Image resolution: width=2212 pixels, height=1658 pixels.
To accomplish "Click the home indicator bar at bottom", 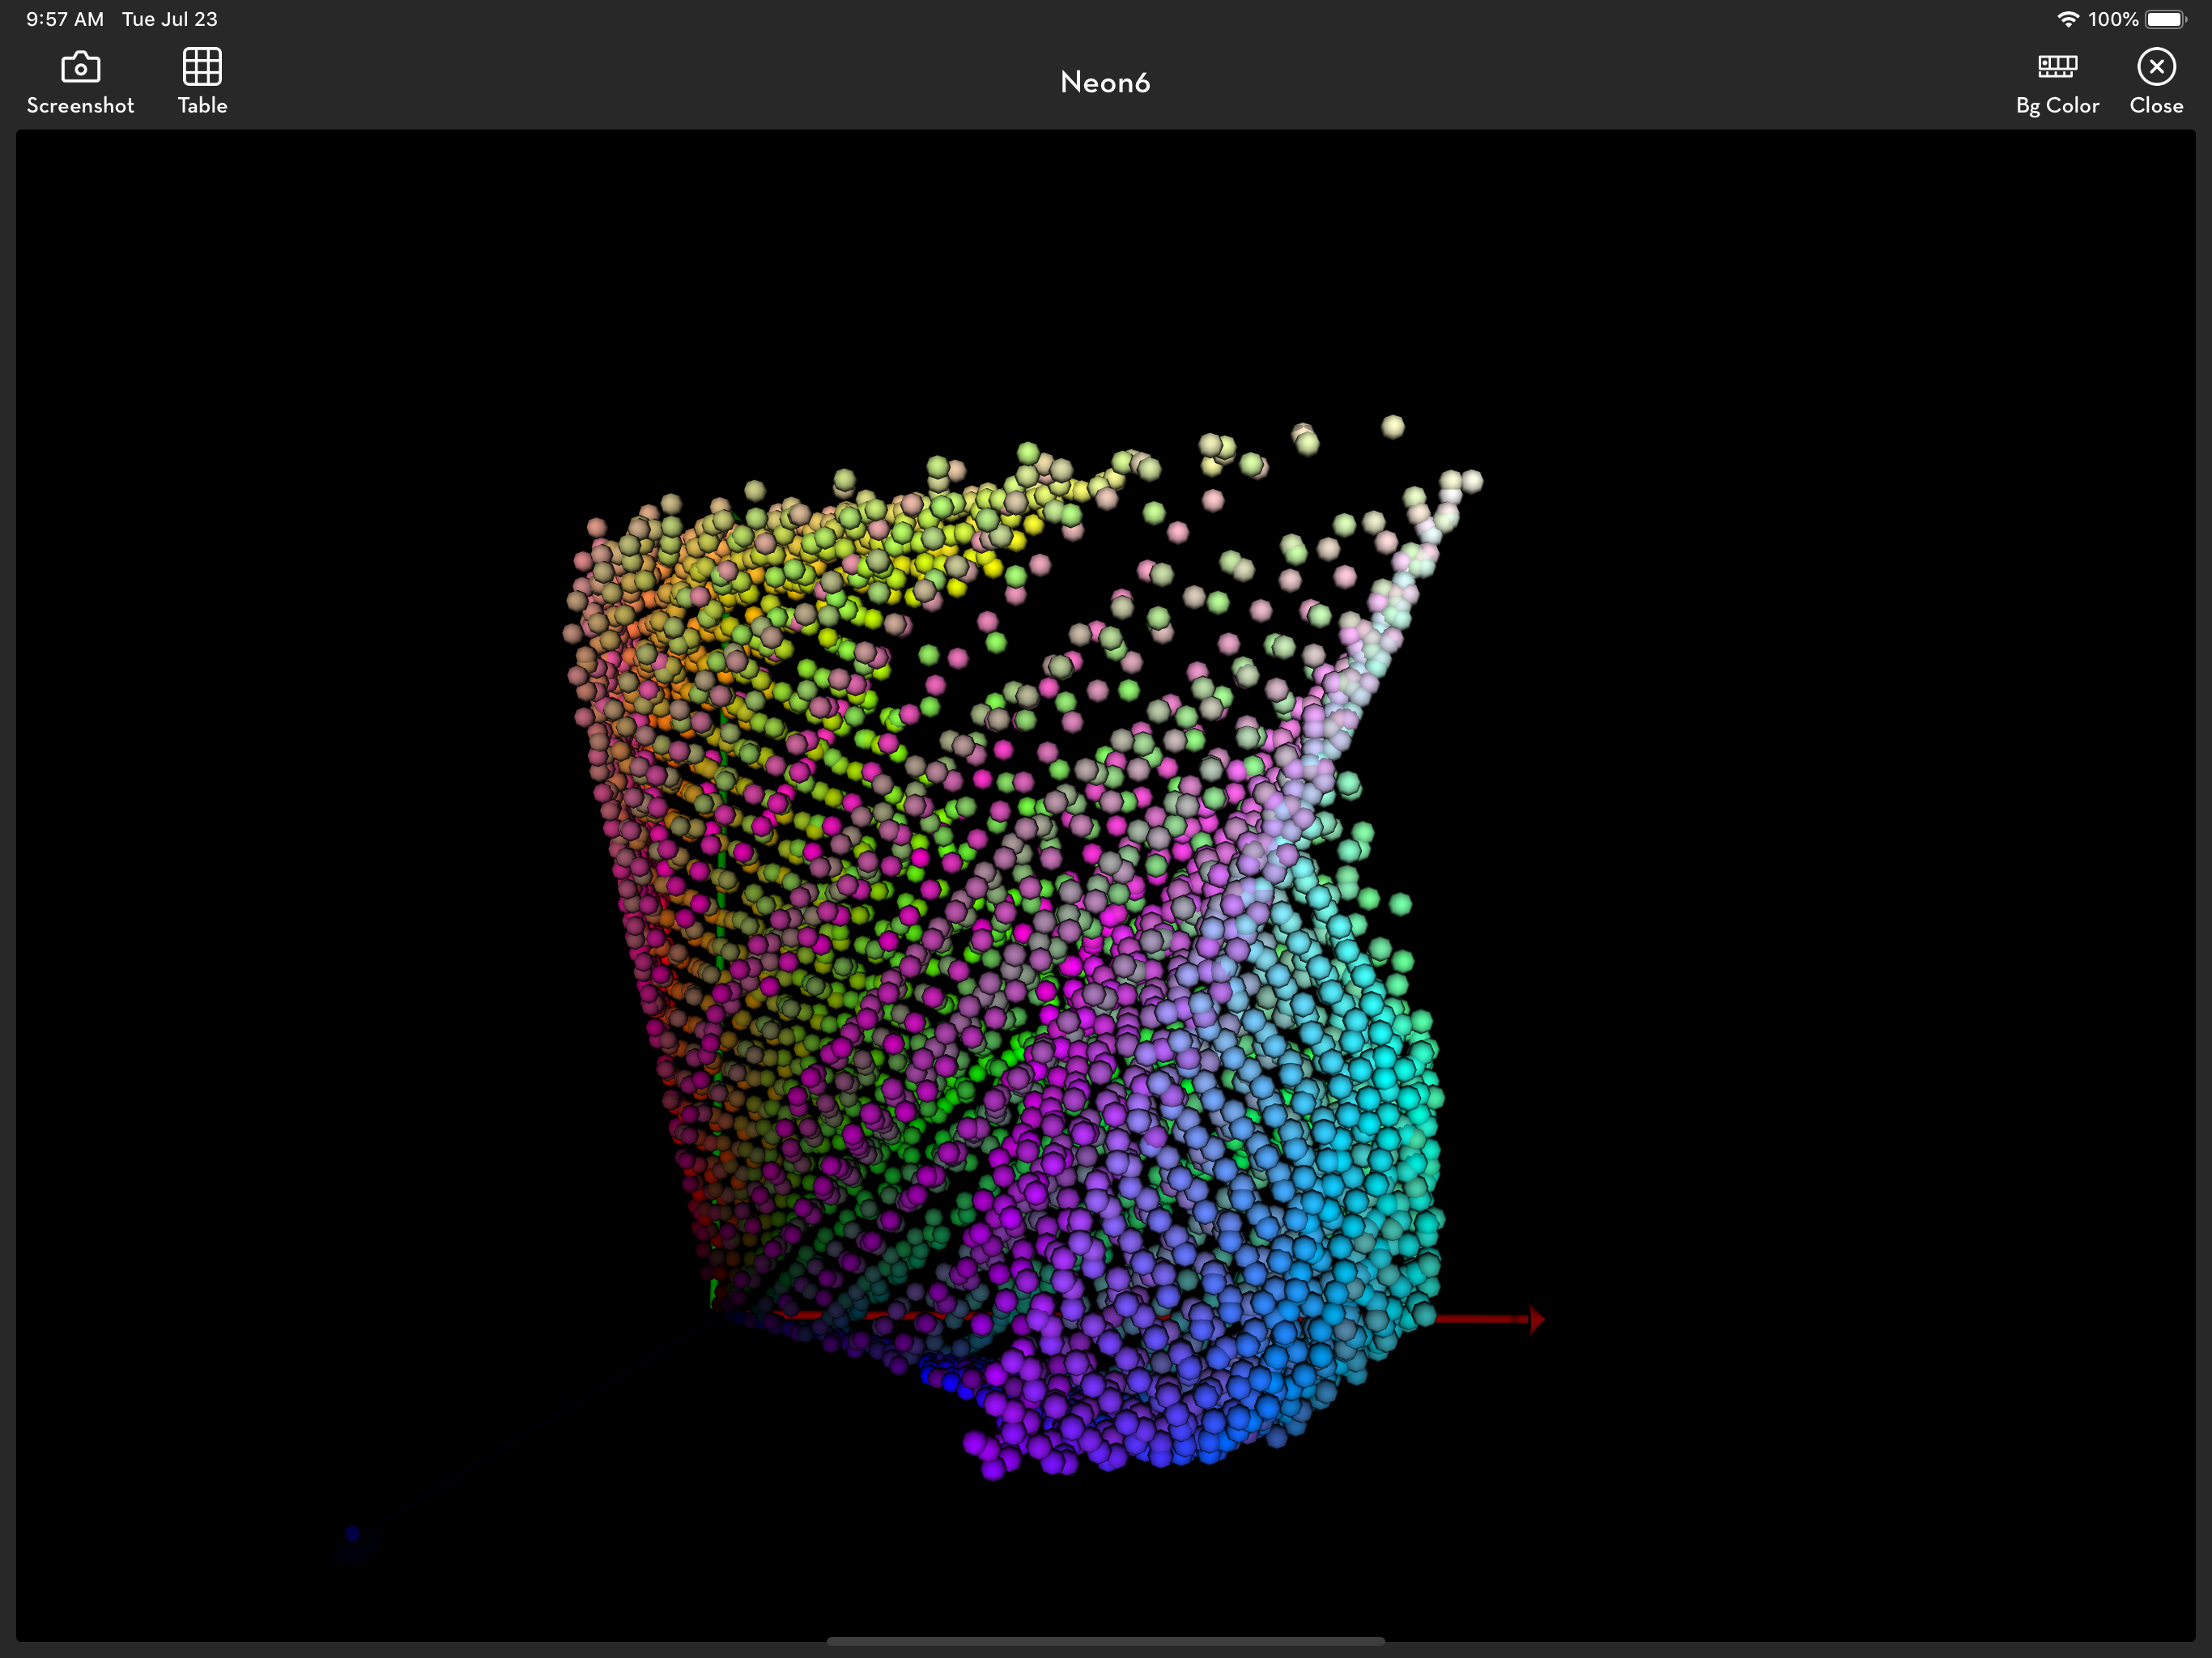I will click(1105, 1641).
